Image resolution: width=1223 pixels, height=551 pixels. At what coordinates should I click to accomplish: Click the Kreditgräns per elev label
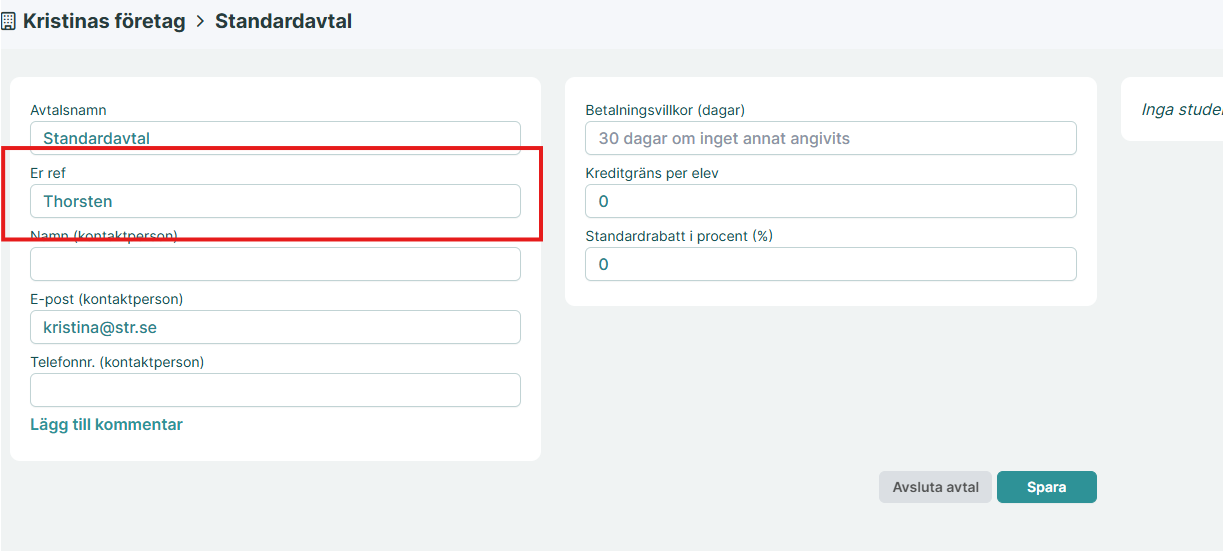point(652,173)
